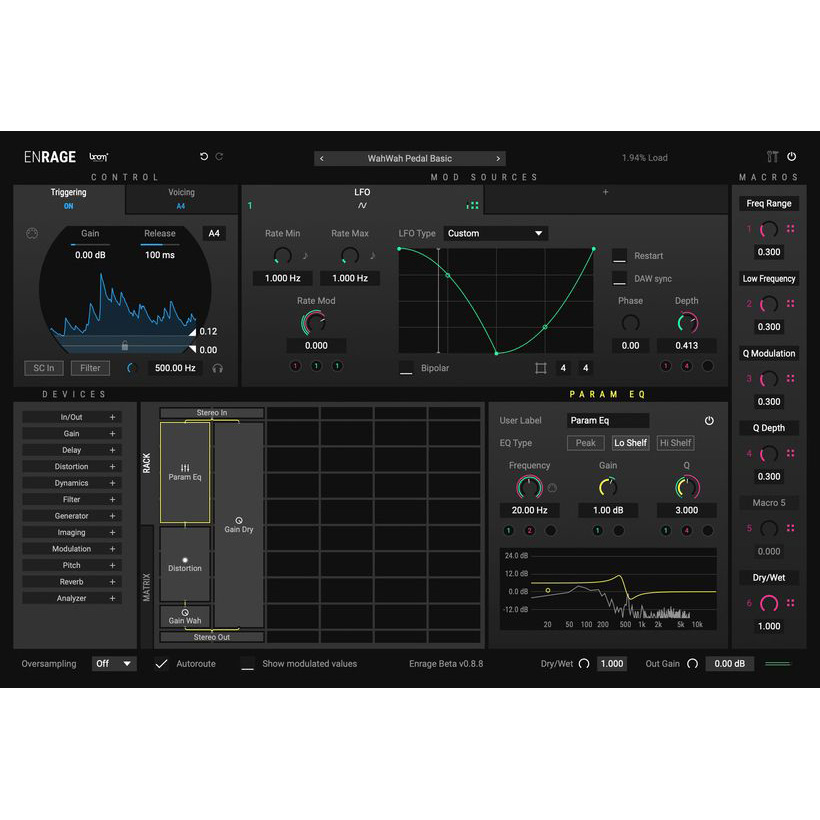The height and width of the screenshot is (820, 820).
Task: Select the Distortion device block
Action: [185, 564]
